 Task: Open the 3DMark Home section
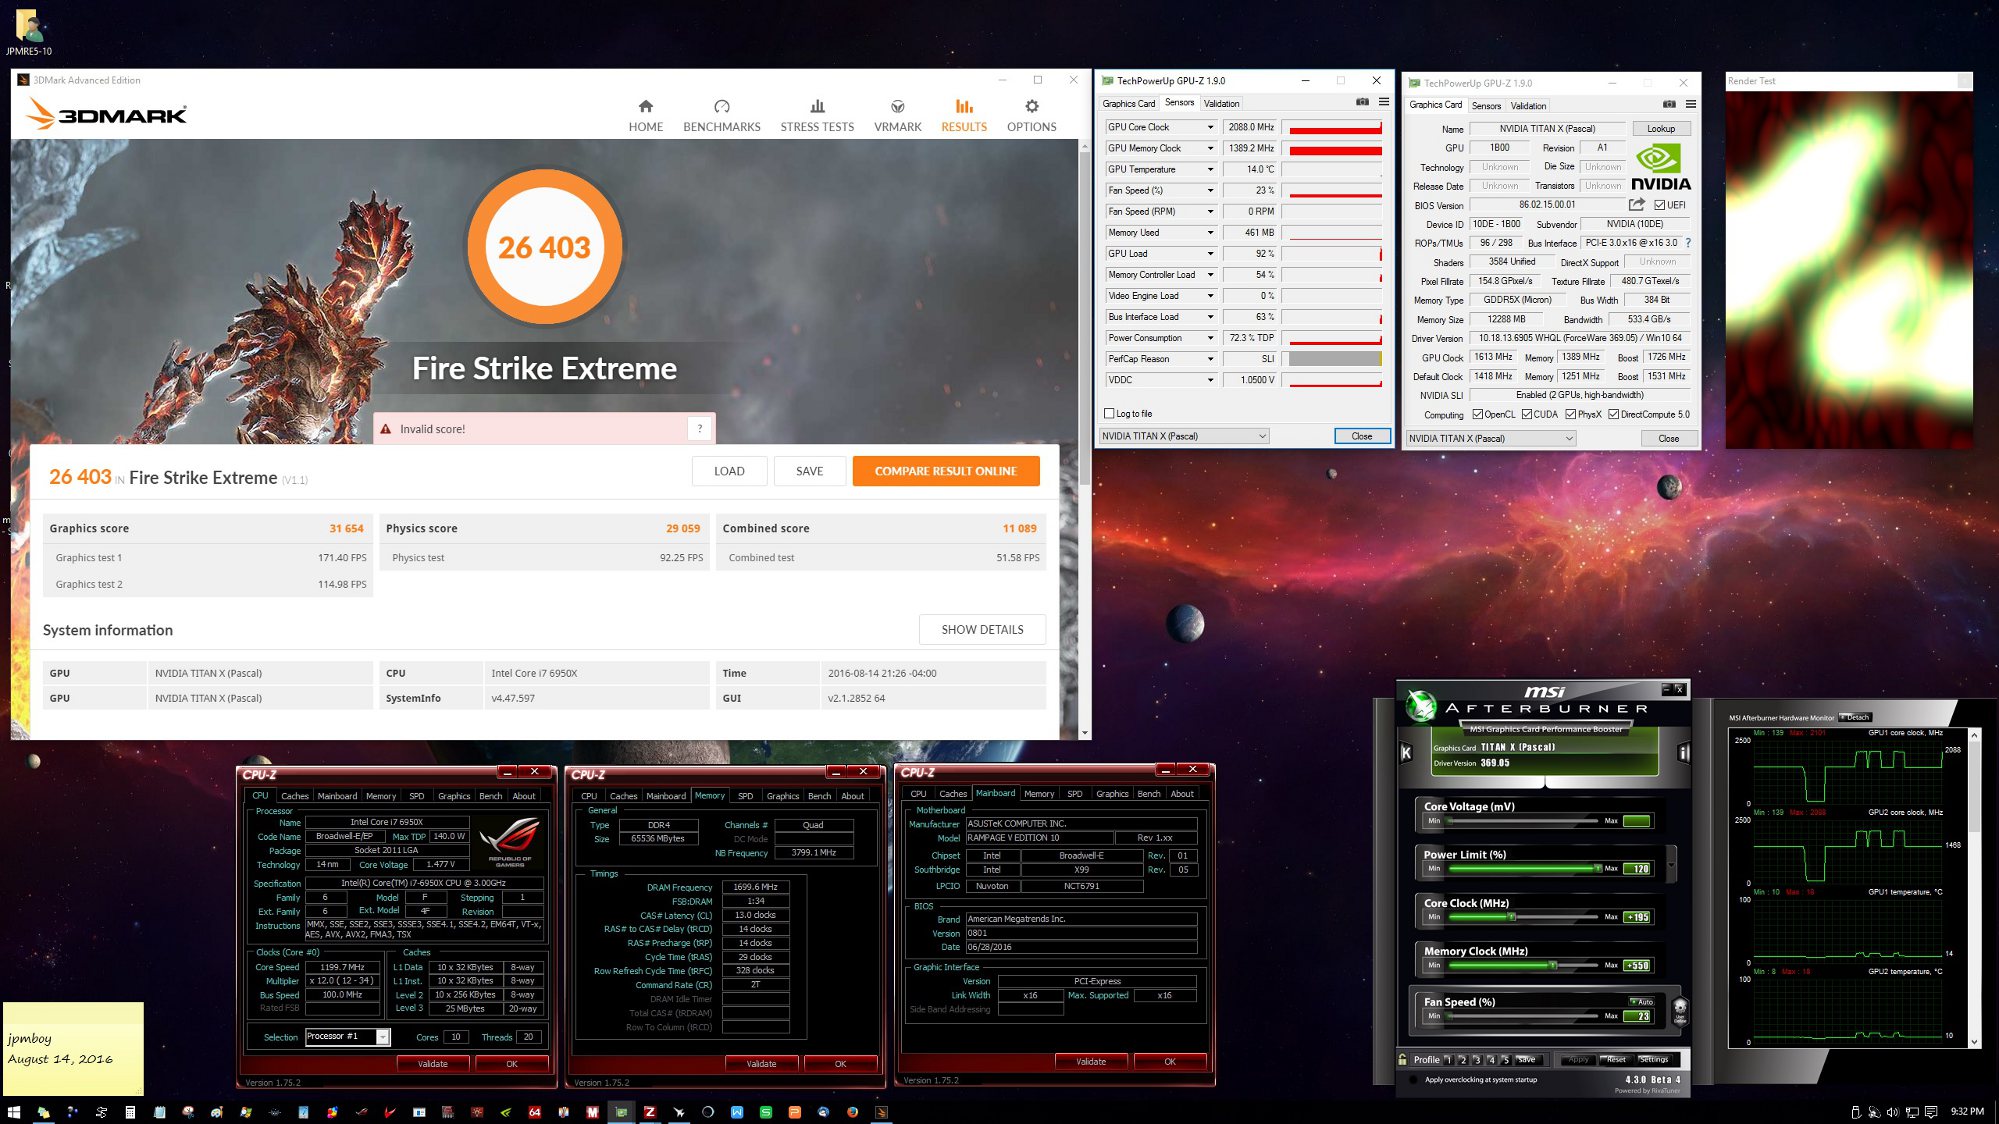645,115
